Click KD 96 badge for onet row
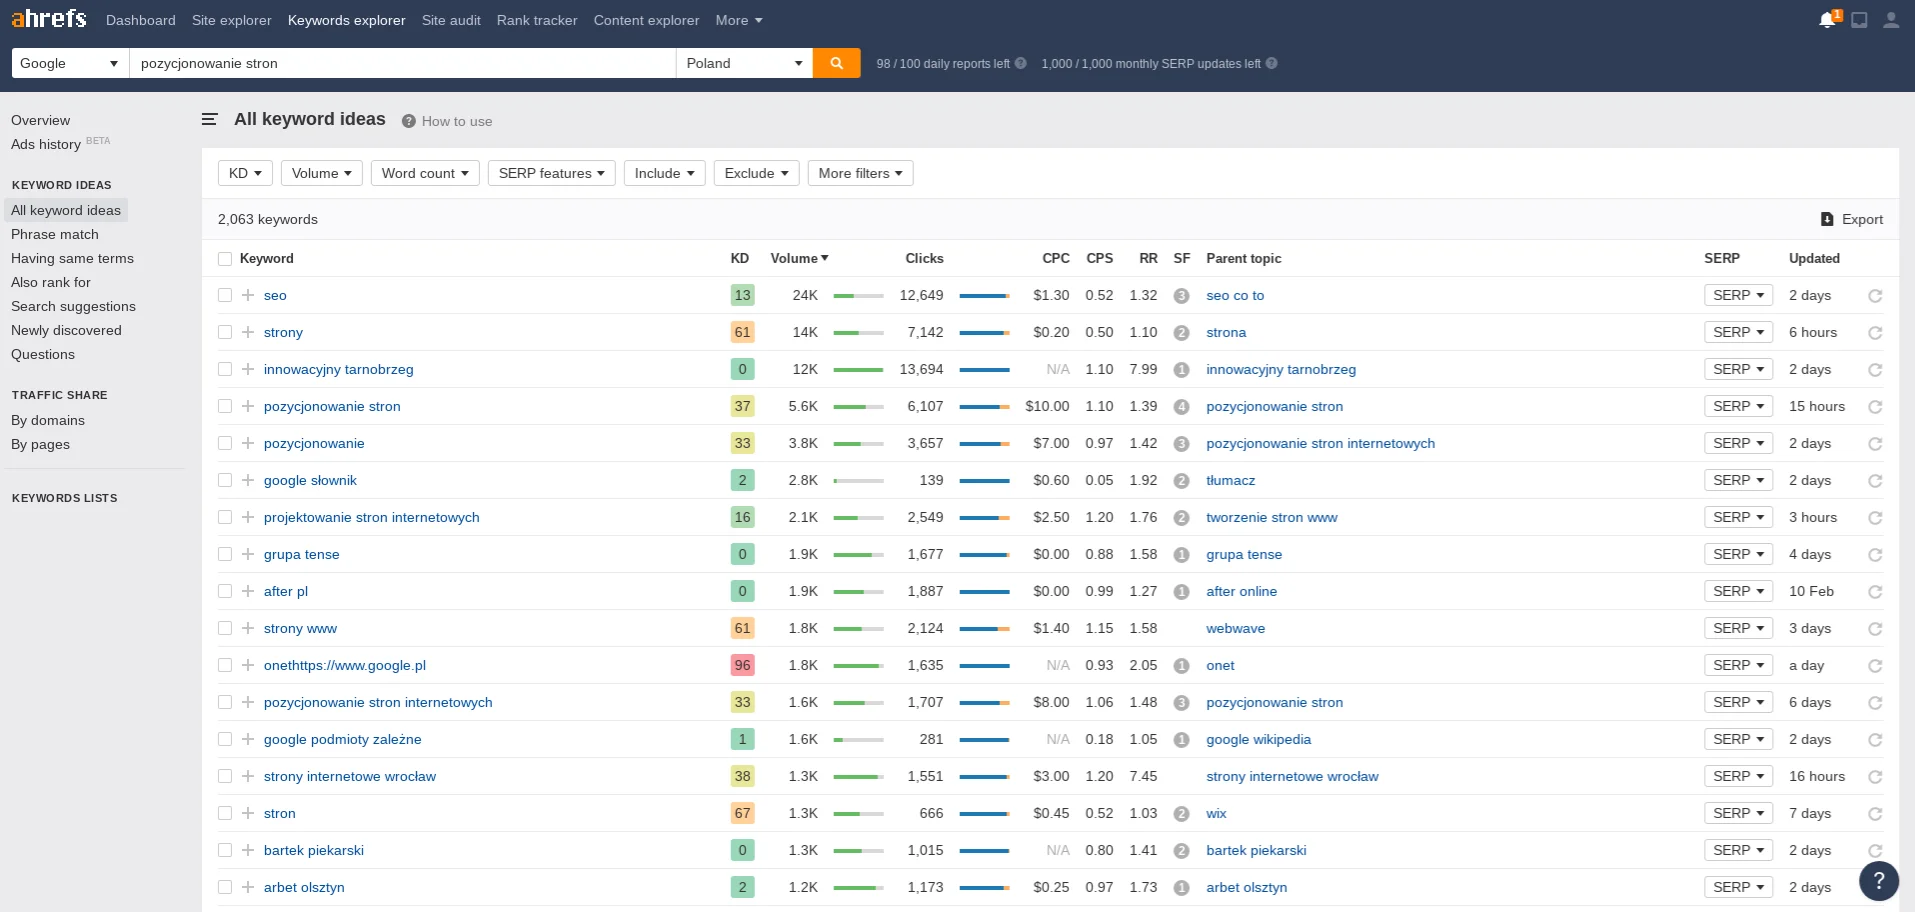This screenshot has width=1915, height=912. click(742, 665)
